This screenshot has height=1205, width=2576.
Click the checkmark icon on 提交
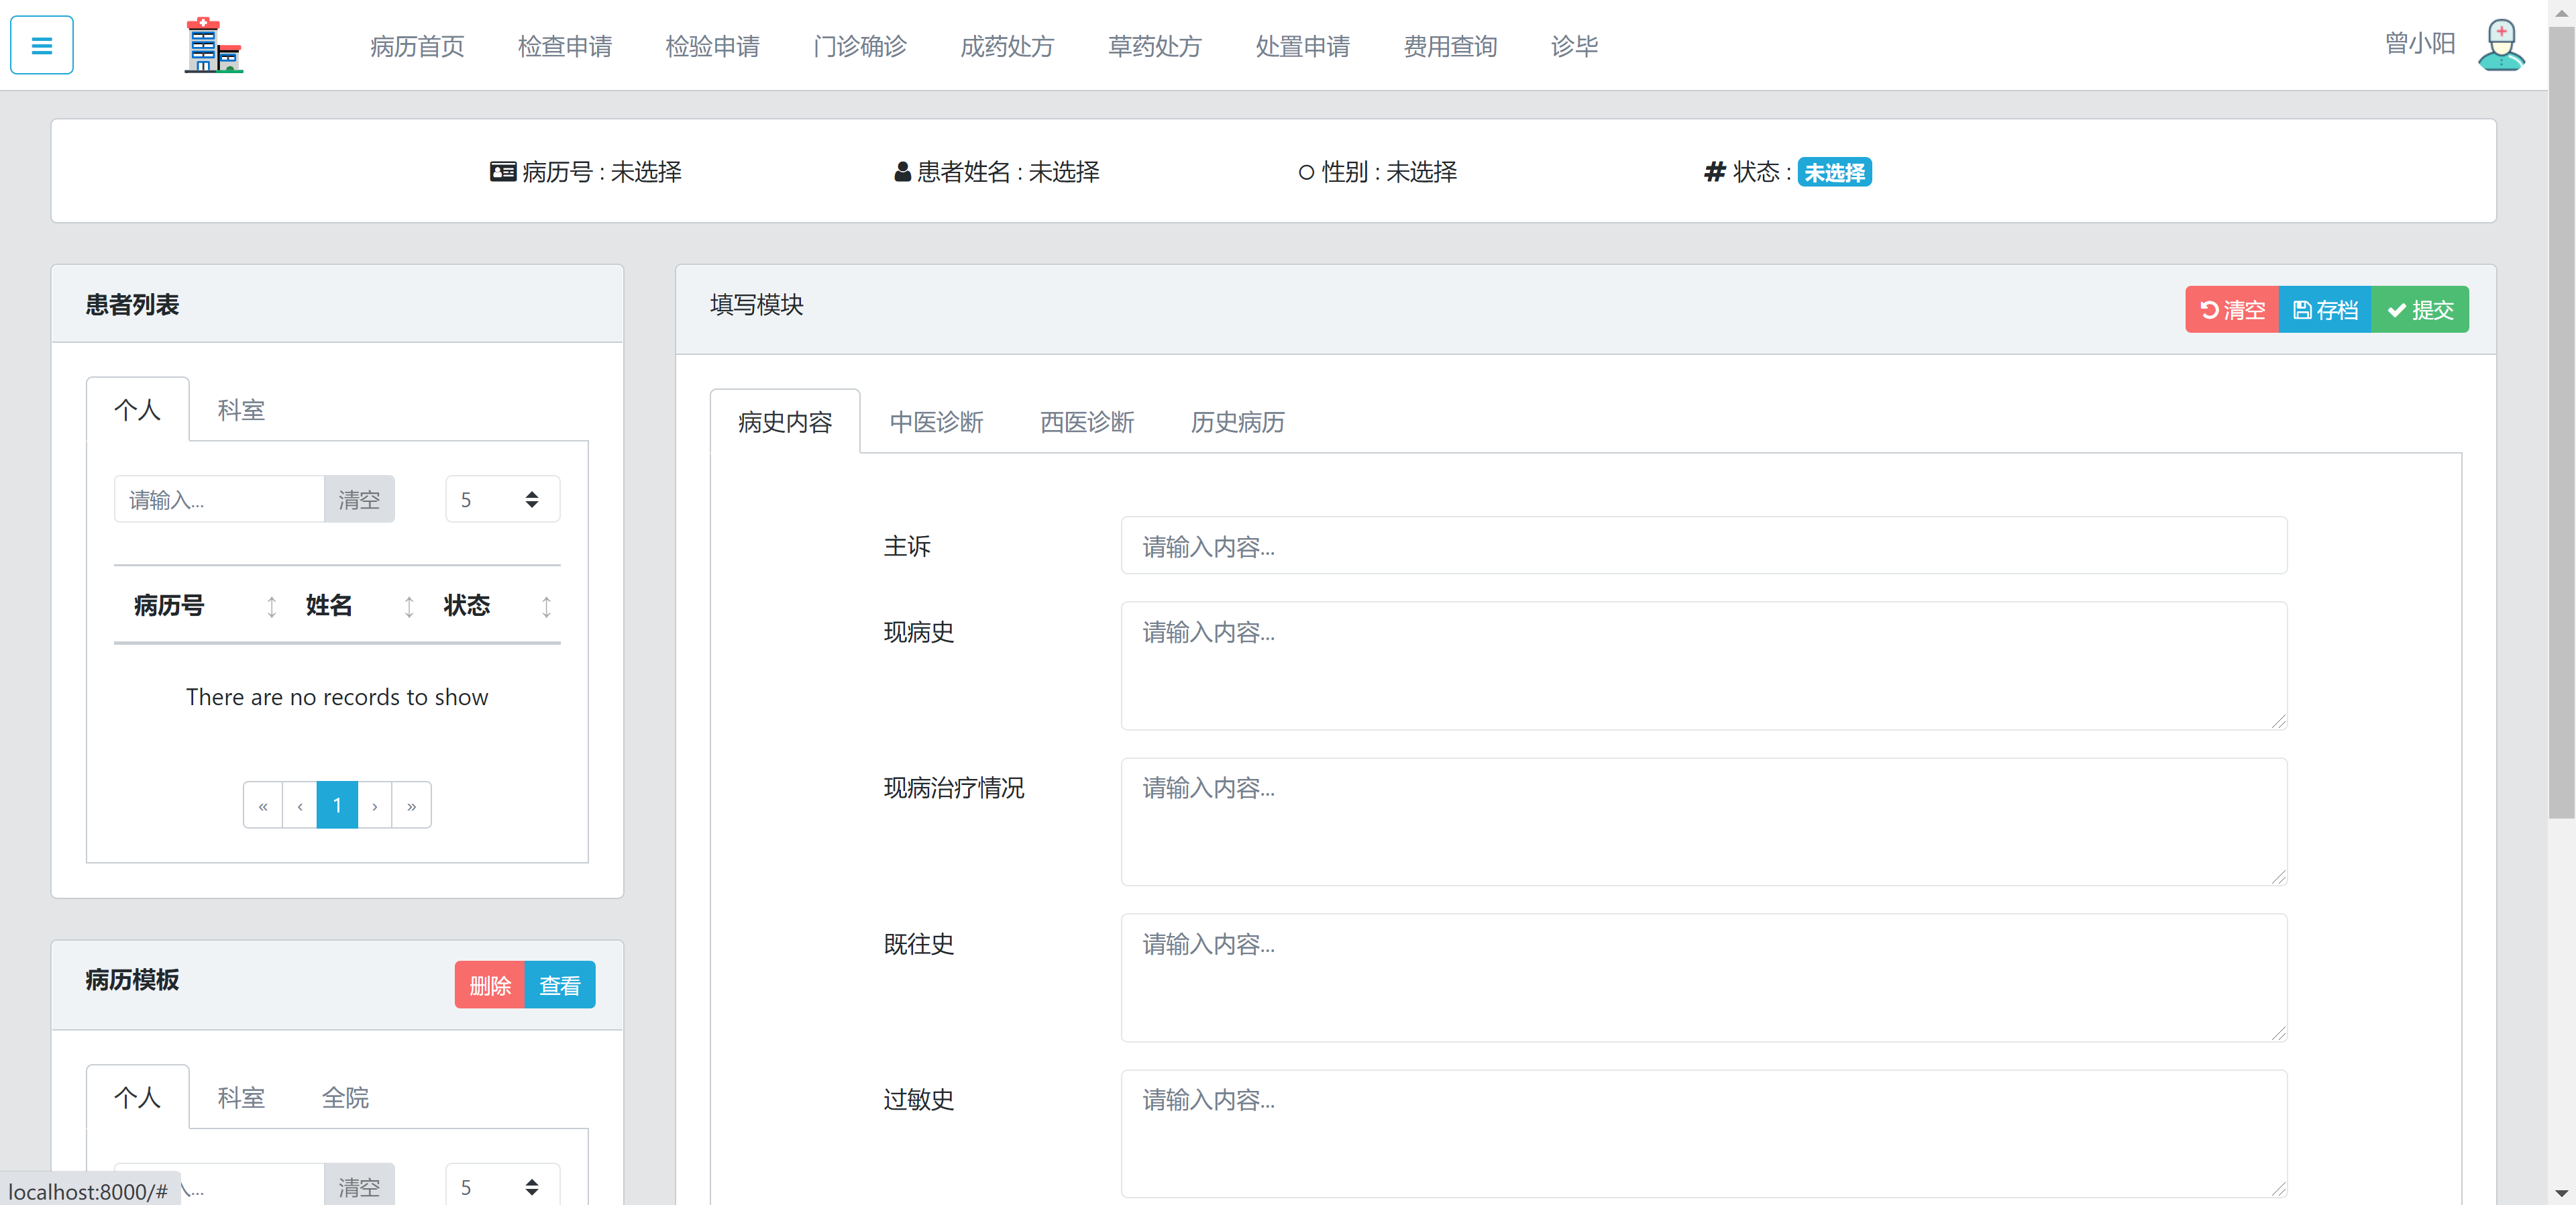2396,309
